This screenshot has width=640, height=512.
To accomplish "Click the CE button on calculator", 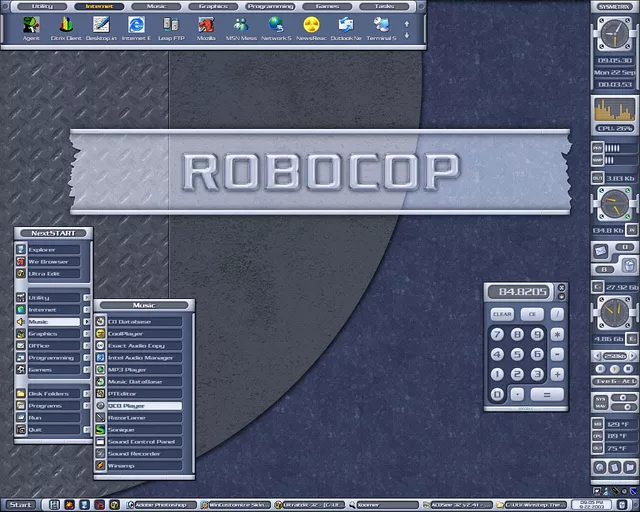I will 532,314.
